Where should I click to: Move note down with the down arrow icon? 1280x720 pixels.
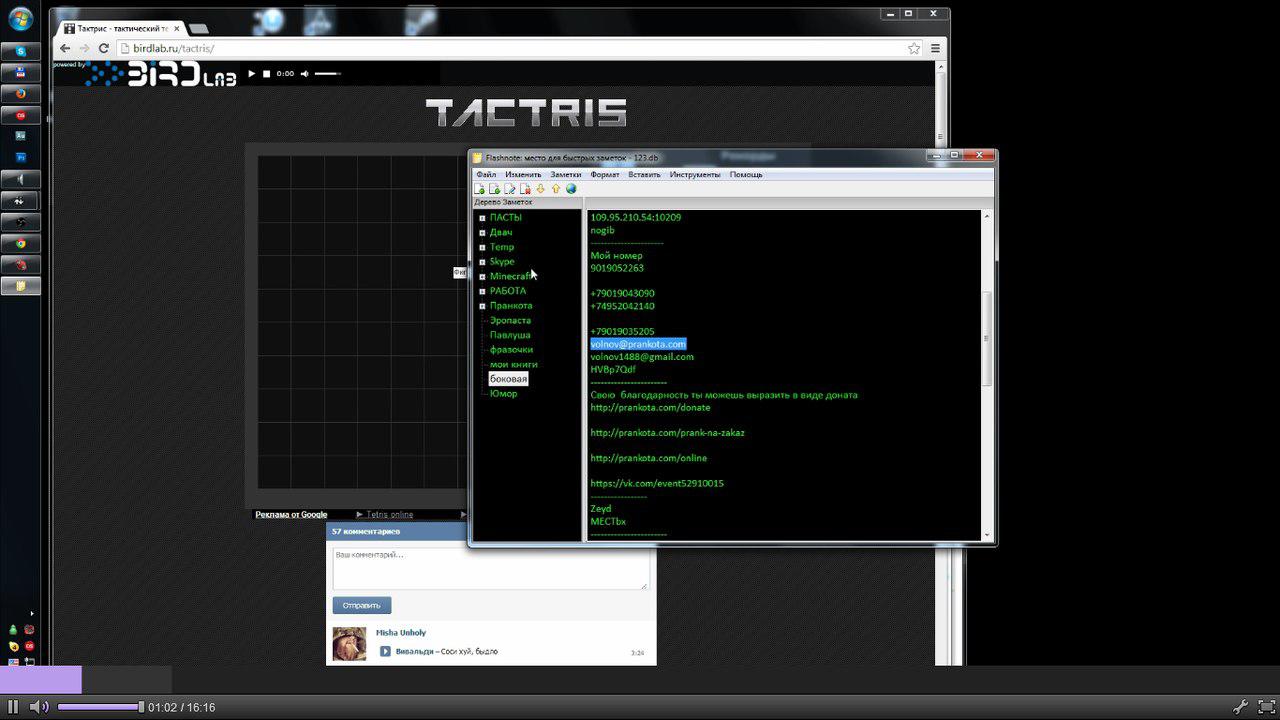click(x=541, y=189)
